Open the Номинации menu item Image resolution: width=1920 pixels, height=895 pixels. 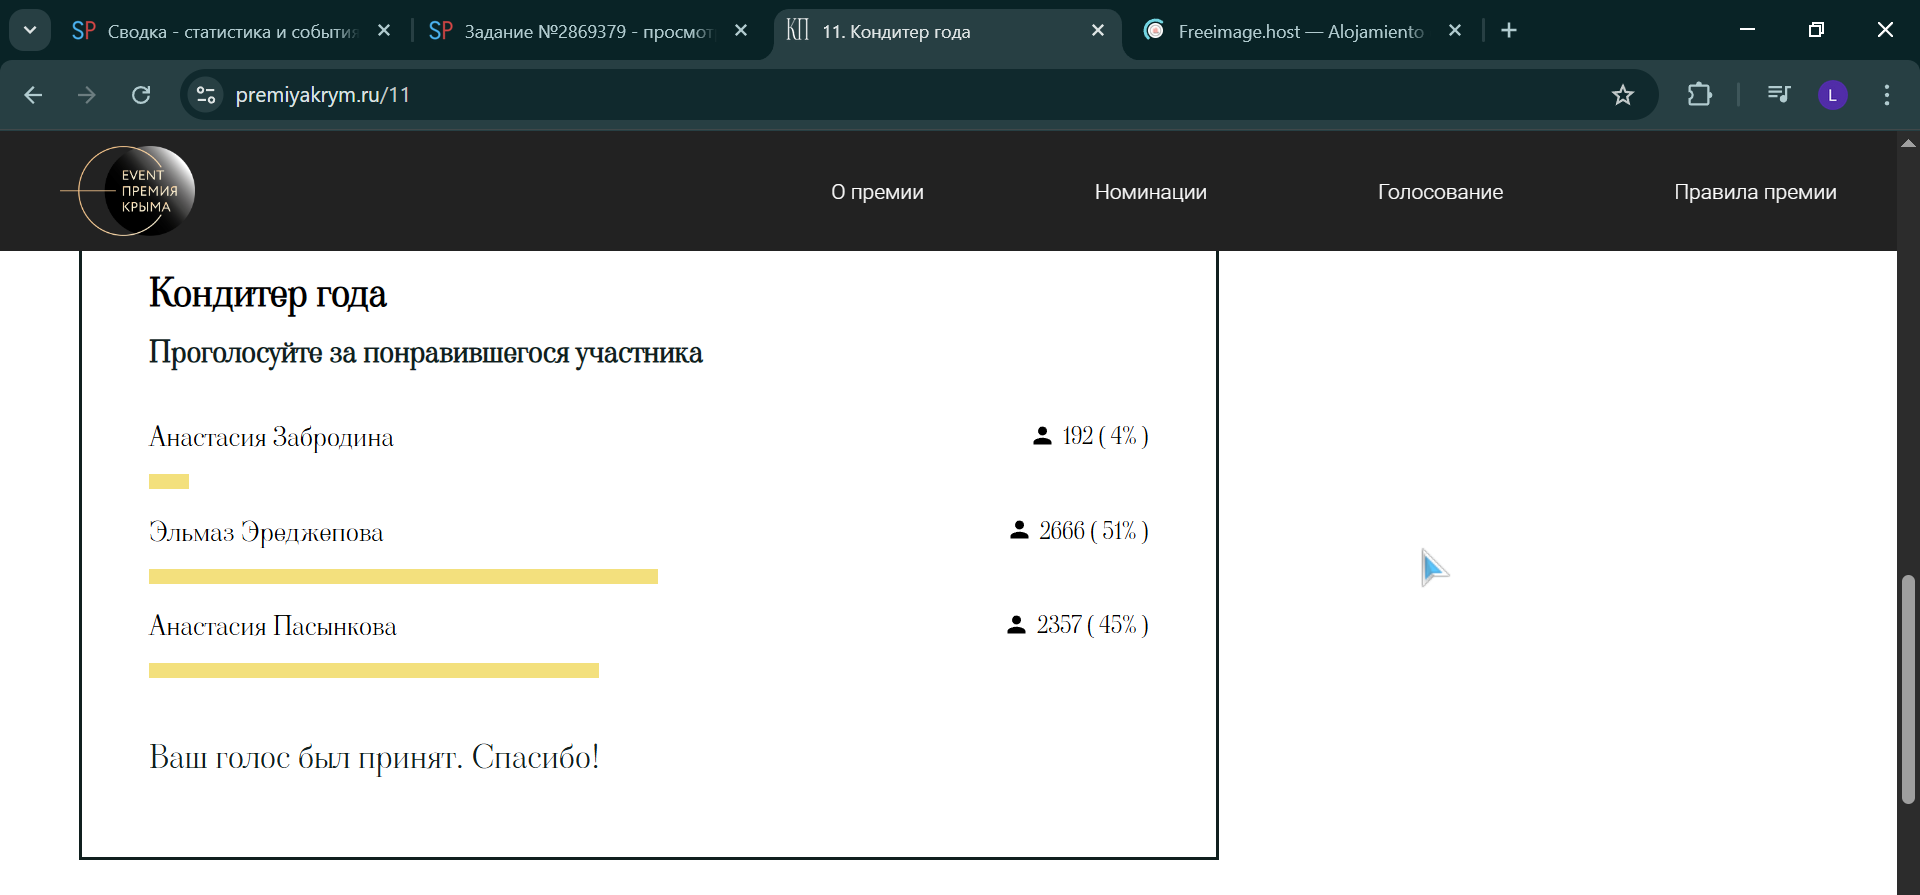[1150, 192]
